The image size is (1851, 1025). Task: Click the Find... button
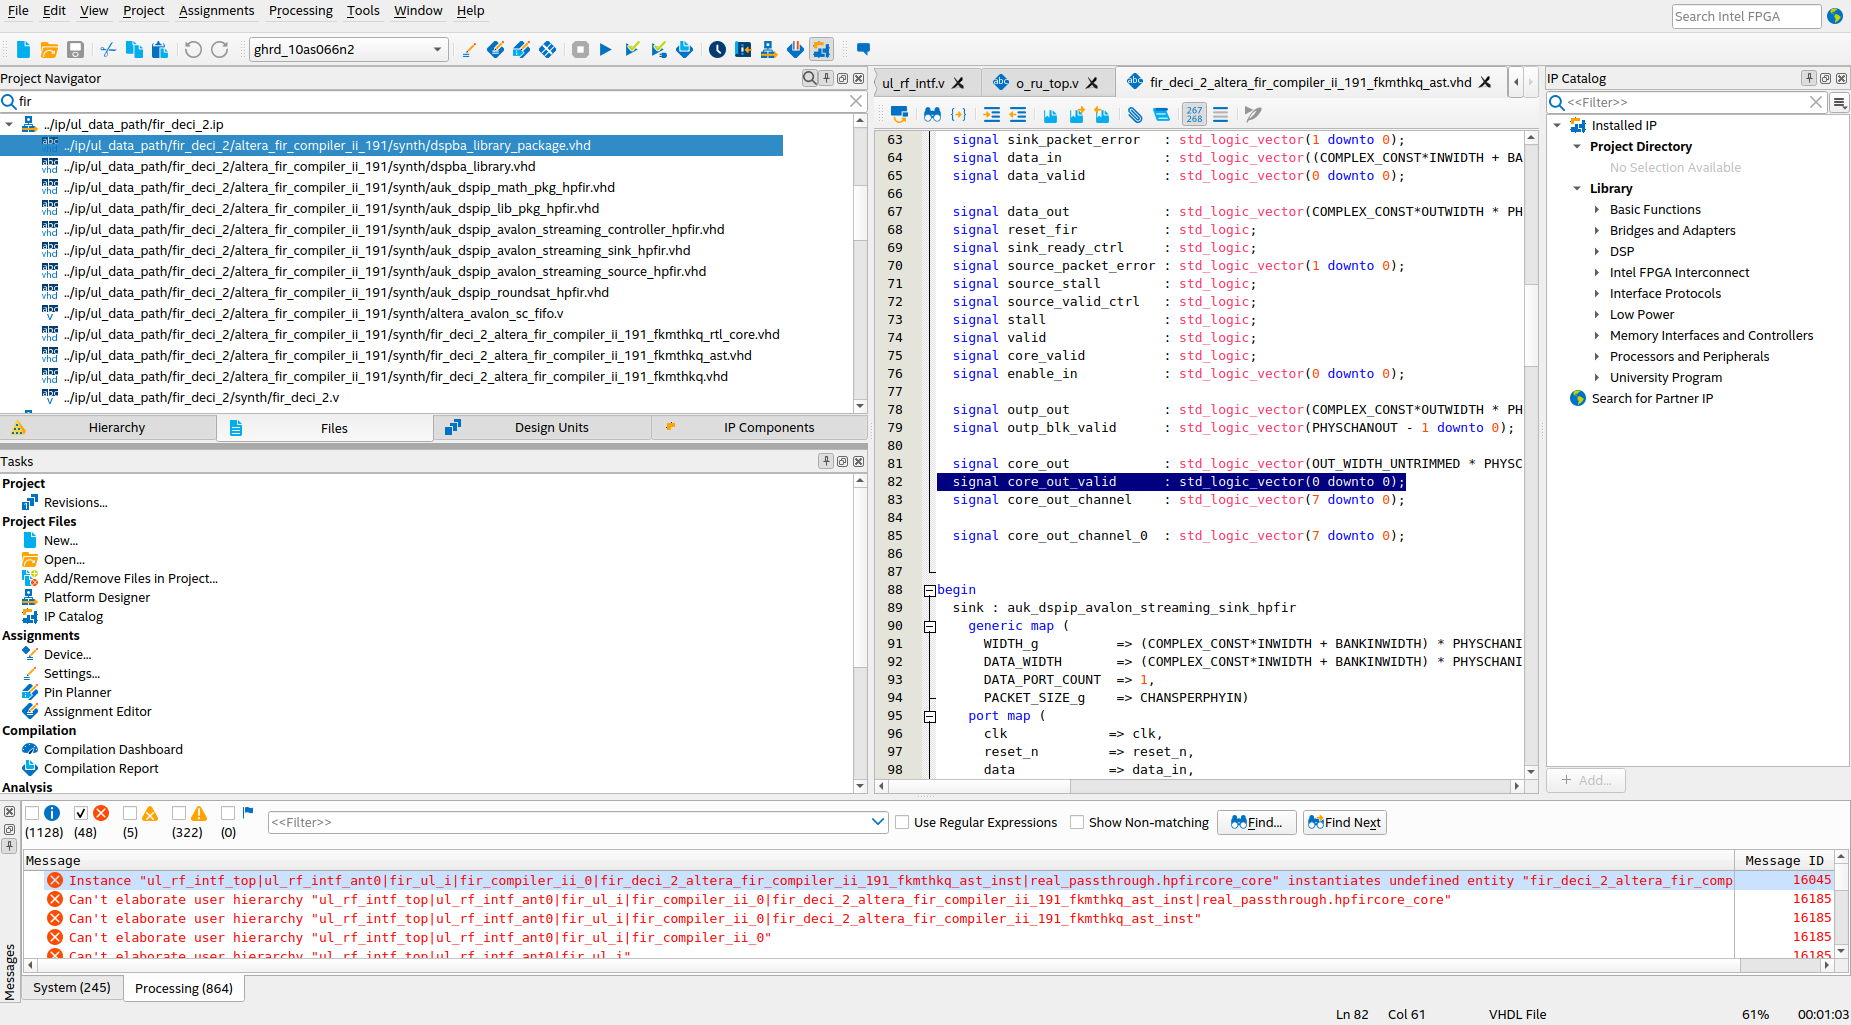tap(1257, 822)
